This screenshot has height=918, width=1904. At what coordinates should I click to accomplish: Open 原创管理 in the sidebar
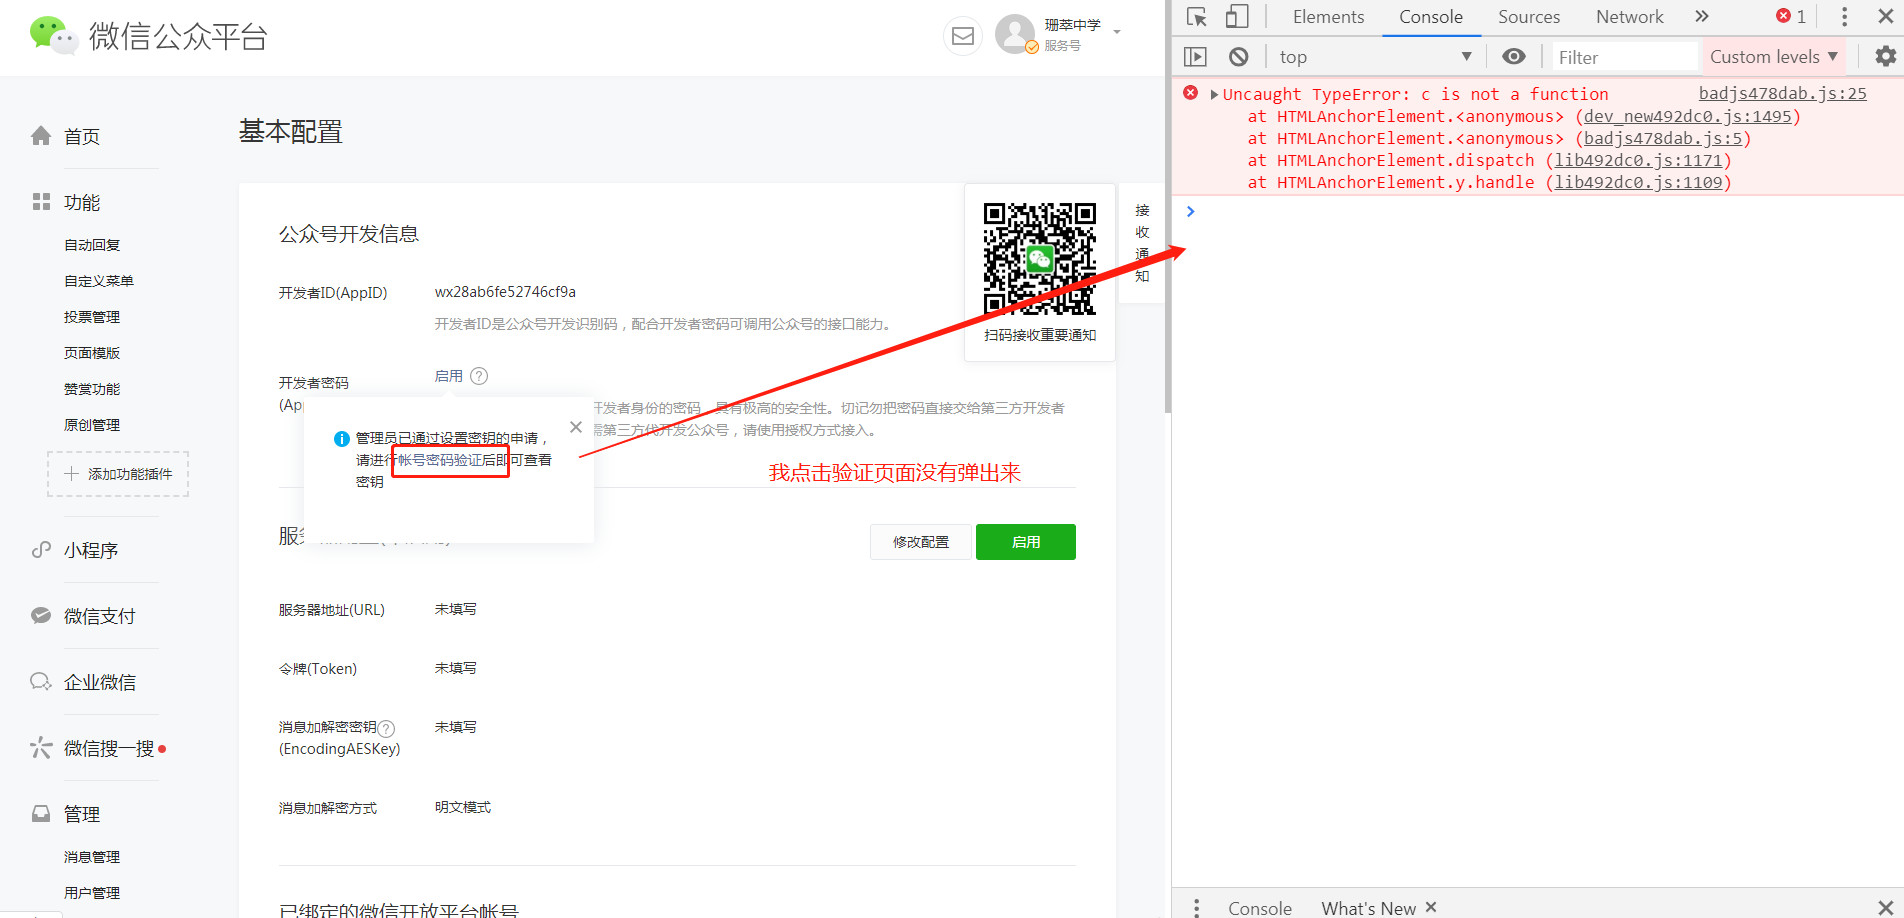tap(92, 425)
